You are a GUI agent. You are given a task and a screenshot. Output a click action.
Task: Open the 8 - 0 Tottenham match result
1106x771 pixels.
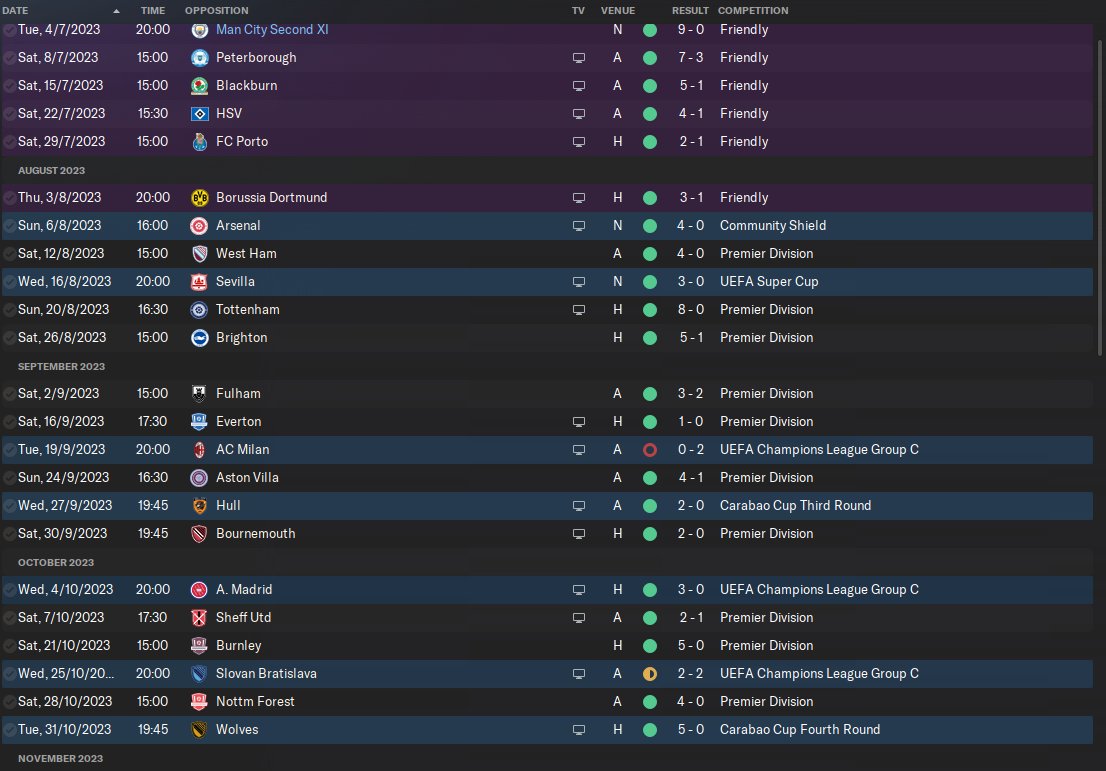point(691,310)
